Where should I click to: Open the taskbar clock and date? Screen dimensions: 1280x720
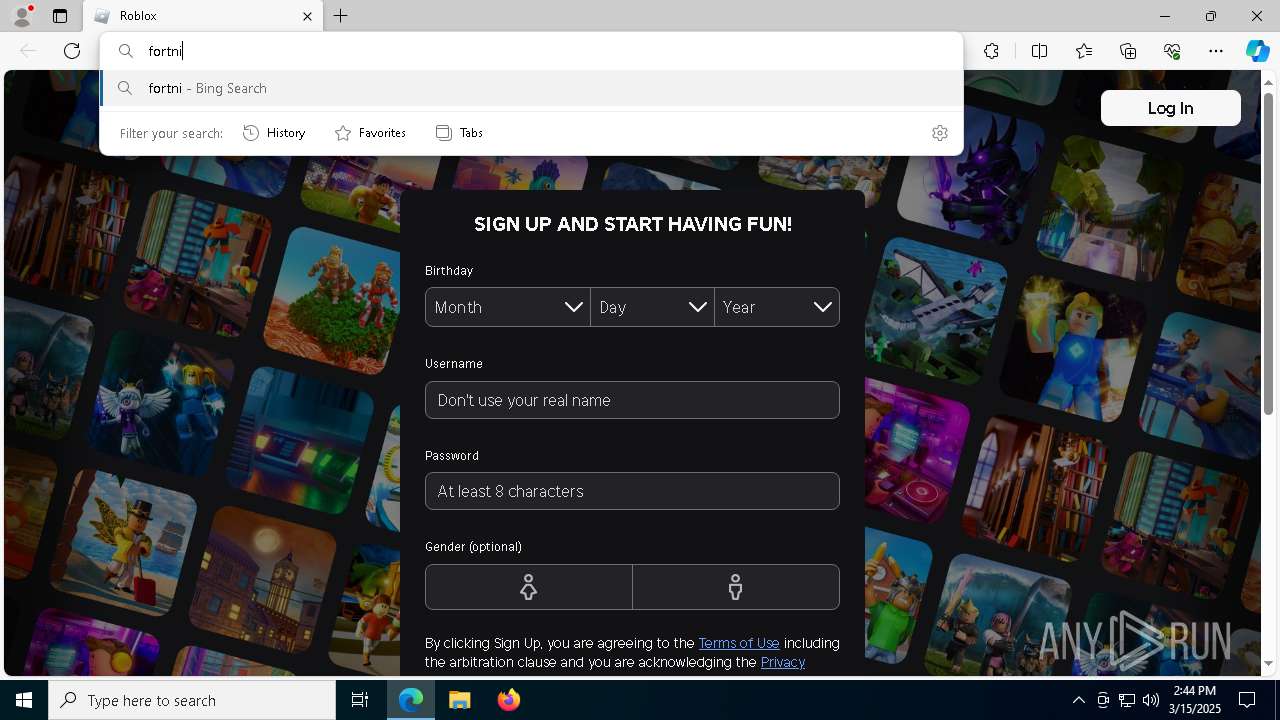[x=1194, y=700]
